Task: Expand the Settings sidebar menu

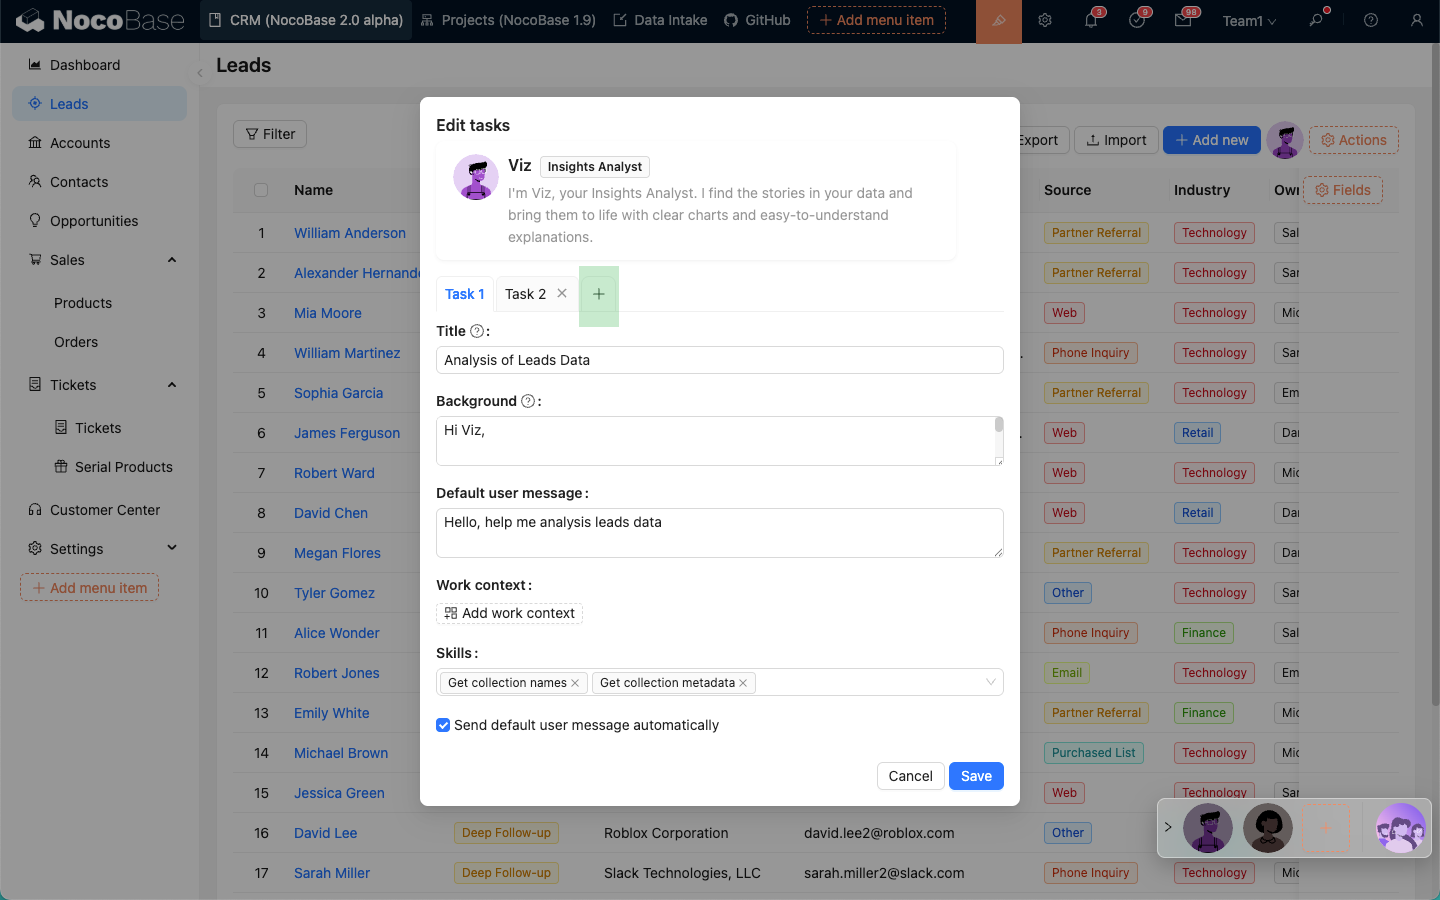Action: coord(172,548)
